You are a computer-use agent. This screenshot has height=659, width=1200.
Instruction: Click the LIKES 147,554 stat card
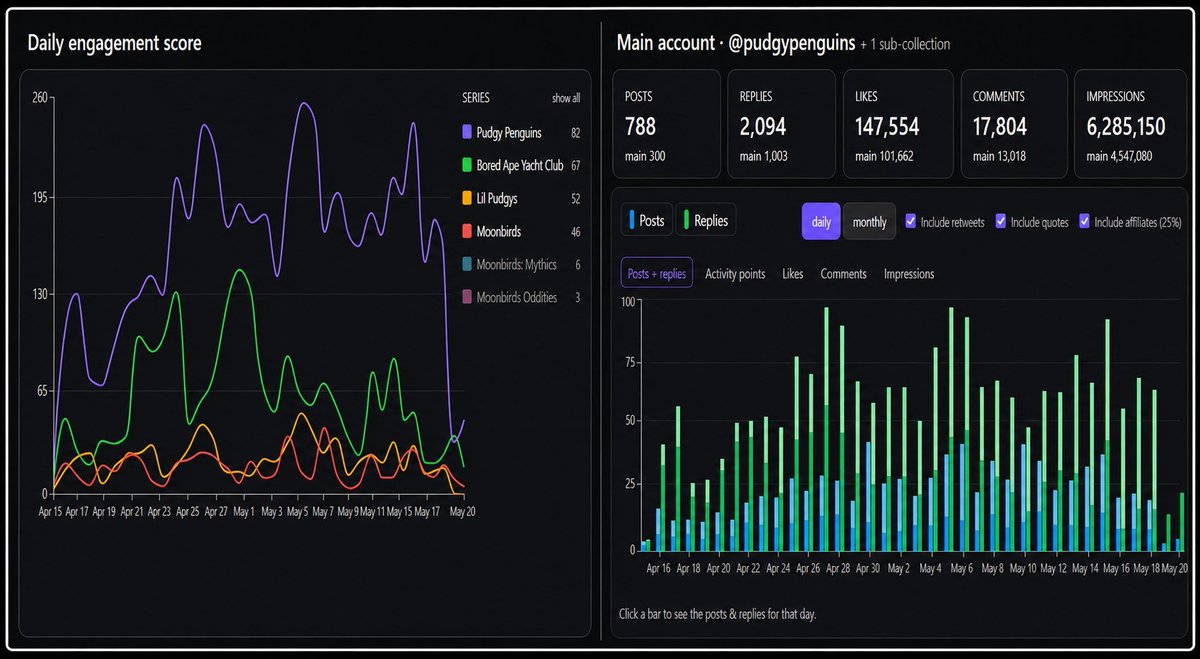[898, 124]
